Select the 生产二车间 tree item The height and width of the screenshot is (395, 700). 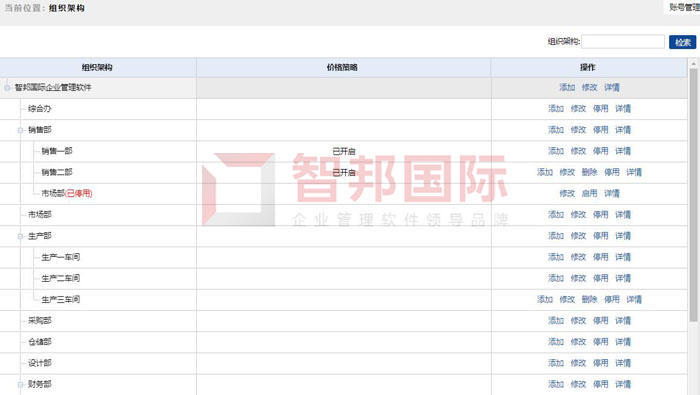[60, 278]
